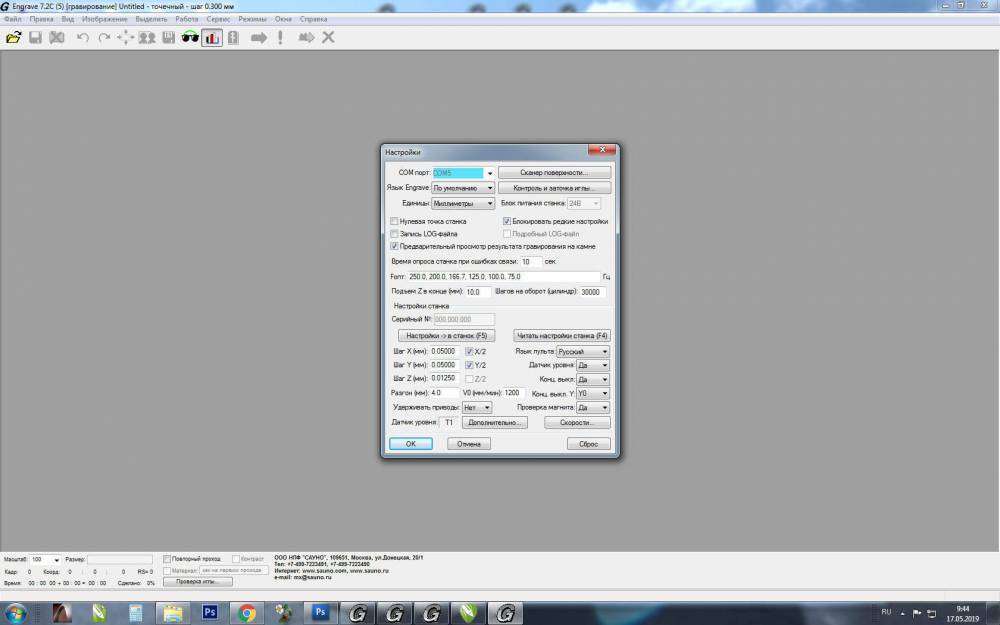This screenshot has height=625, width=1000.
Task: Open the 'Изображение' menu
Action: (x=105, y=19)
